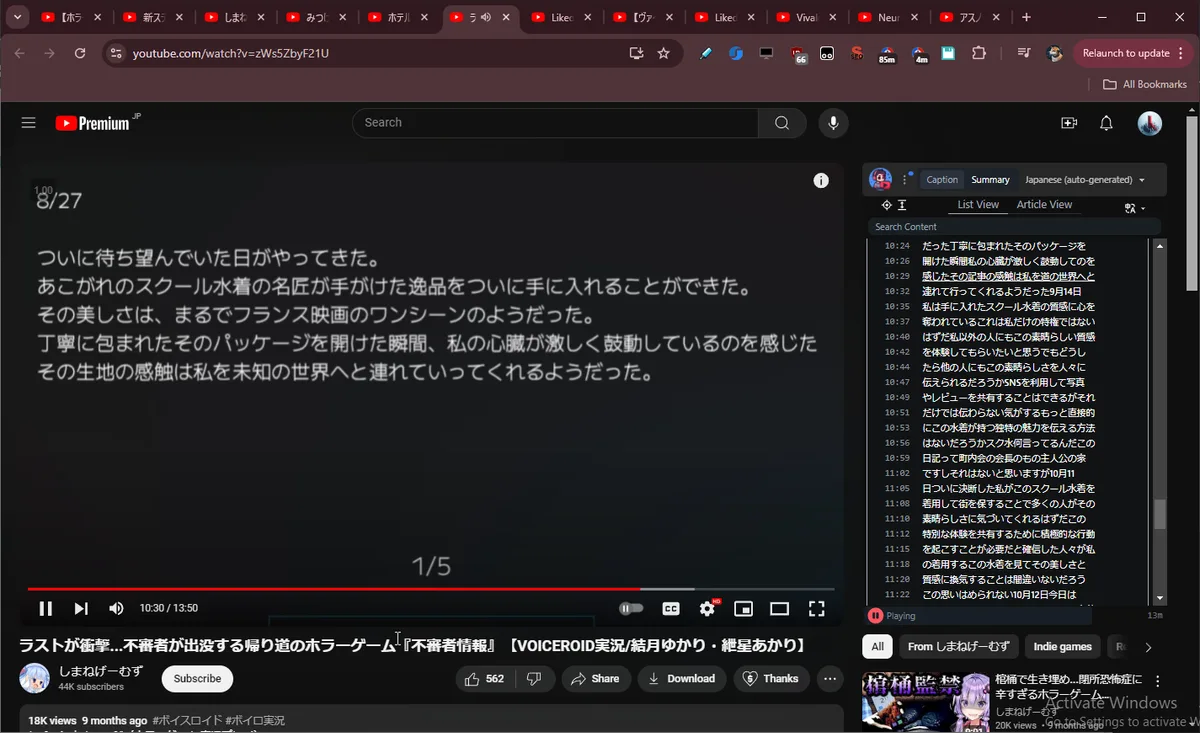This screenshot has width=1200, height=733.
Task: Skip to the next video
Action: point(81,608)
